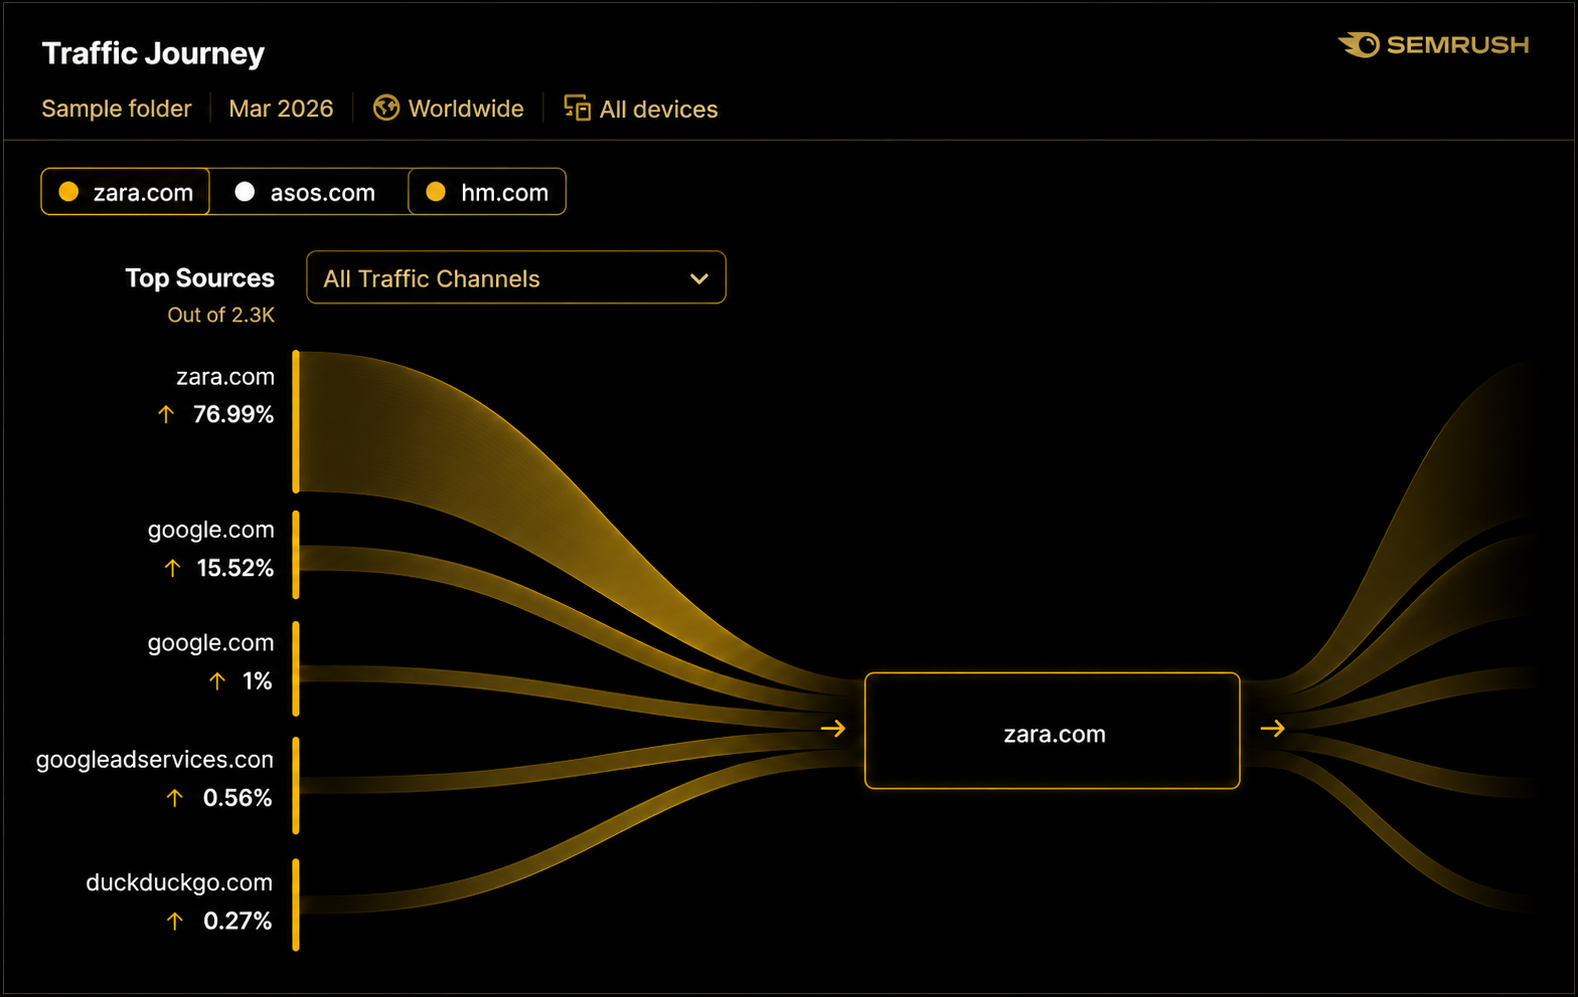This screenshot has height=997, width=1578.
Task: Click the up arrow beside 76.99%
Action: (x=166, y=414)
